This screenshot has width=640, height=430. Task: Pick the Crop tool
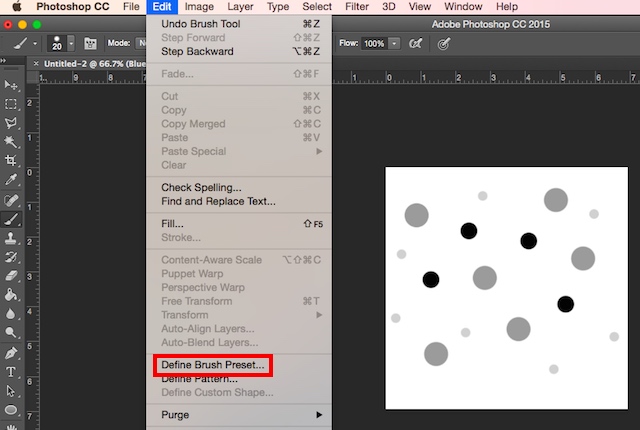(x=12, y=160)
